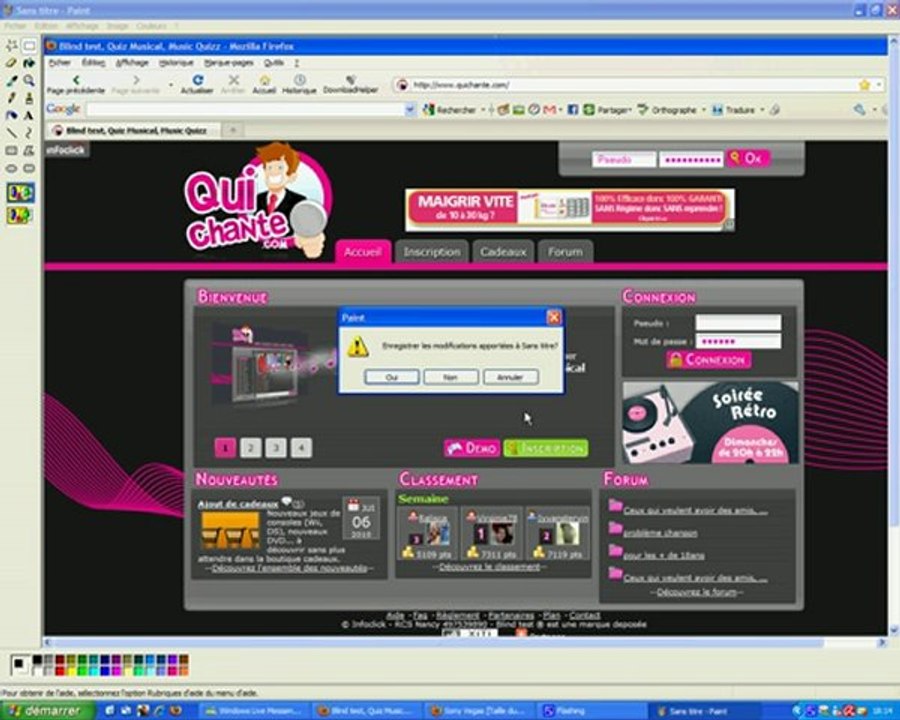Pick the Color picker eyedropper tool
The height and width of the screenshot is (720, 900).
(11, 80)
